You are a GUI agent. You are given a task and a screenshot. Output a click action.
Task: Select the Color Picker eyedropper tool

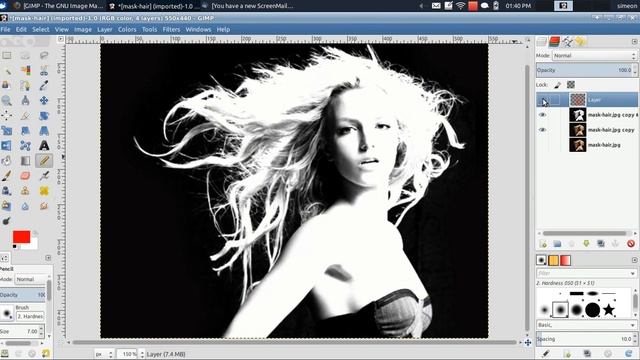(x=44, y=85)
